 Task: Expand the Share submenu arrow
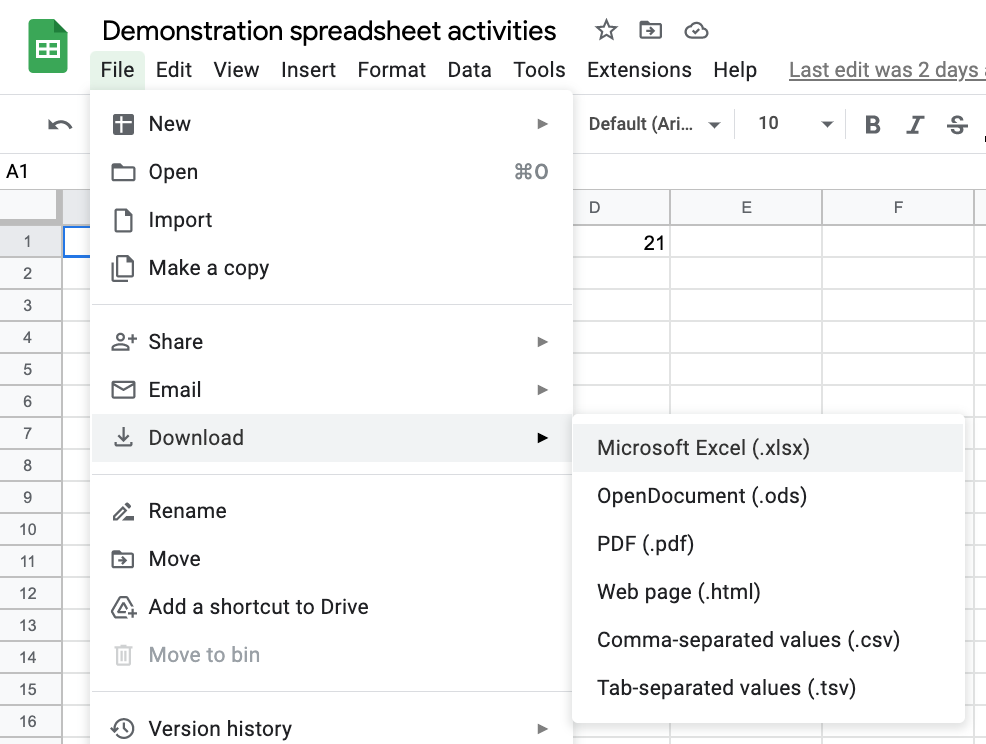pyautogui.click(x=542, y=341)
